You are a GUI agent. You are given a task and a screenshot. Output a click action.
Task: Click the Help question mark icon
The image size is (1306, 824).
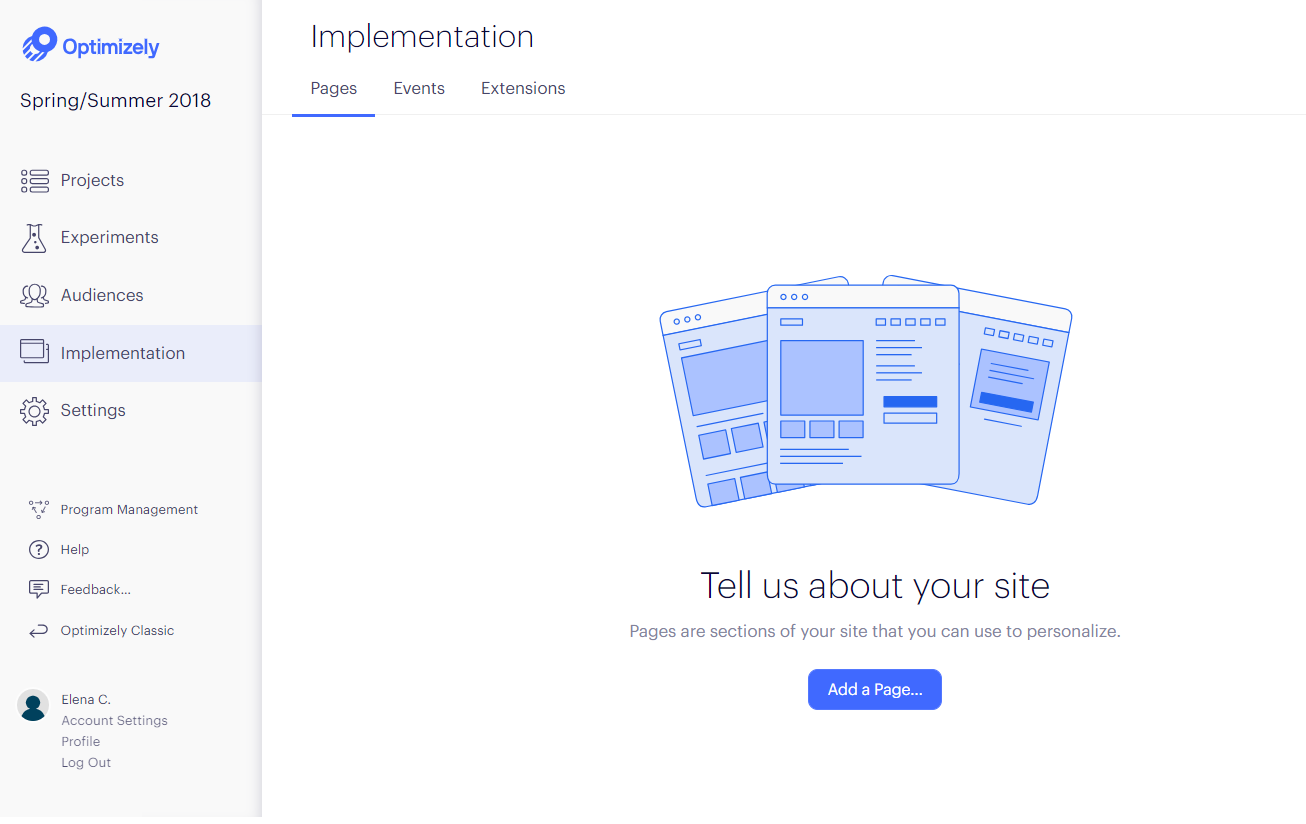coord(39,550)
